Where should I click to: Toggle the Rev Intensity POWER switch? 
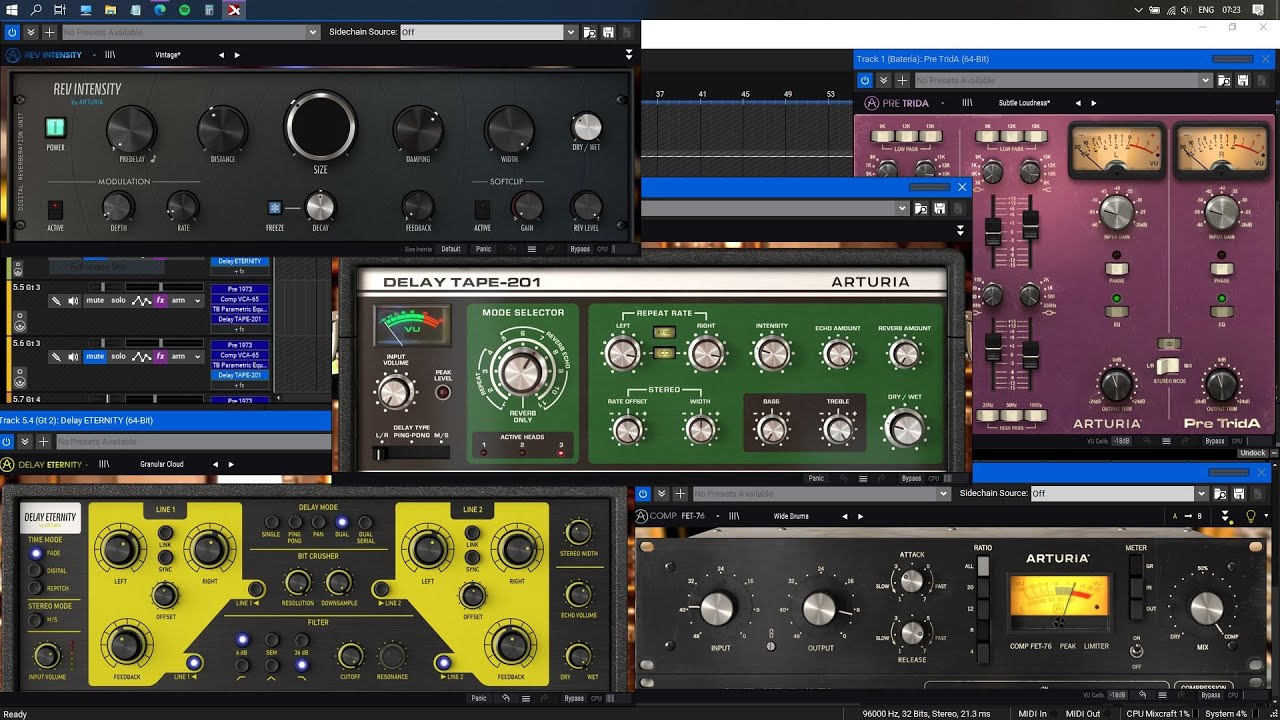tap(55, 128)
